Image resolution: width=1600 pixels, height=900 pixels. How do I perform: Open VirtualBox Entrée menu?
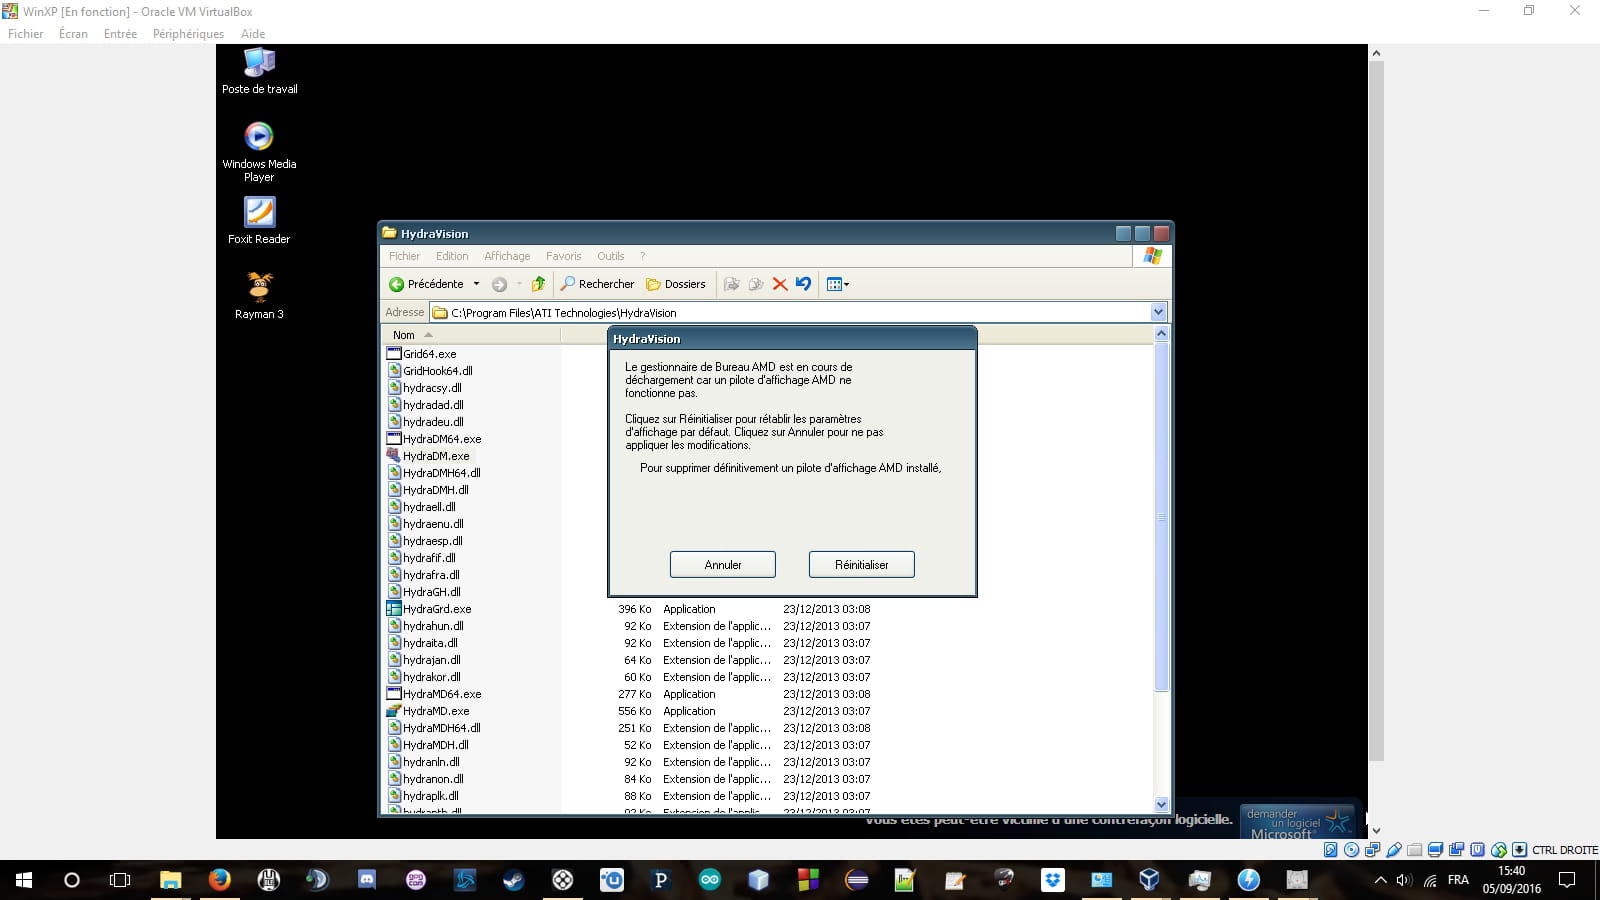pyautogui.click(x=120, y=34)
